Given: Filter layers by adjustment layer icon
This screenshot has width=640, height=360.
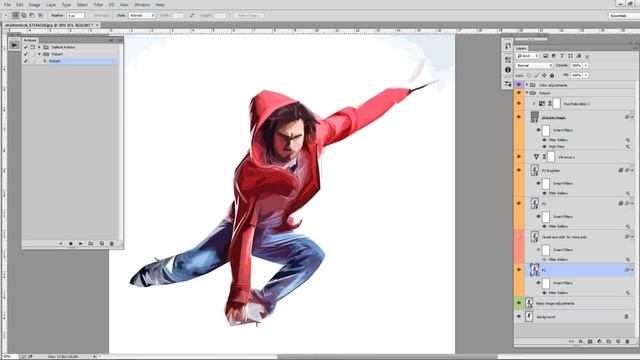Looking at the screenshot, I should click(554, 56).
